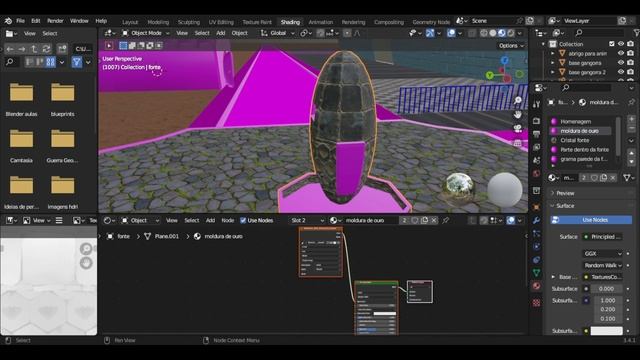Open the Camtasia folder
Image resolution: width=640 pixels, height=360 pixels.
click(x=21, y=146)
